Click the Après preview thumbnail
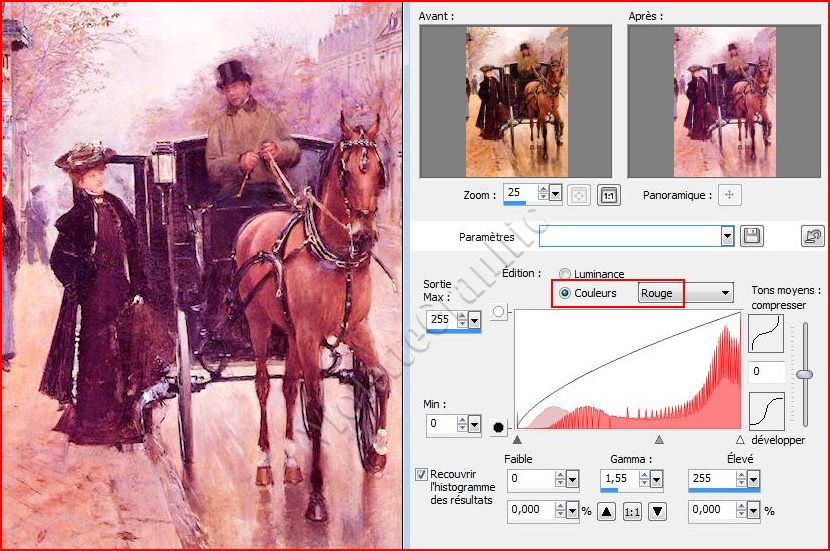830x551 pixels. (x=723, y=102)
